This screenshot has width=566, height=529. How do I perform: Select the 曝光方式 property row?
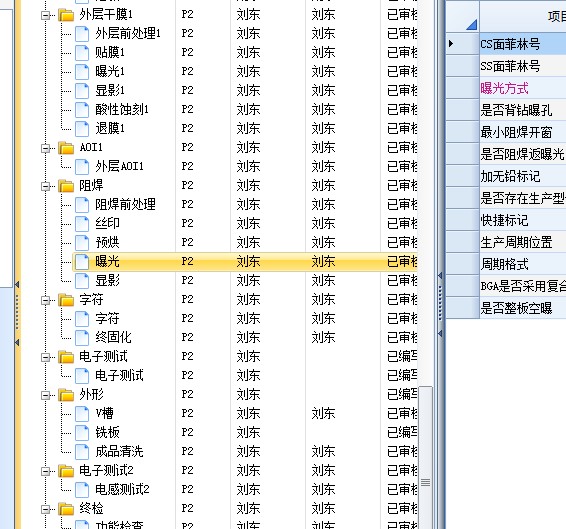click(x=523, y=88)
